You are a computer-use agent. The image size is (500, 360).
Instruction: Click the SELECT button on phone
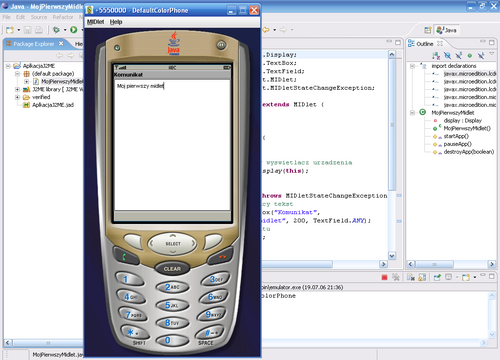173,244
